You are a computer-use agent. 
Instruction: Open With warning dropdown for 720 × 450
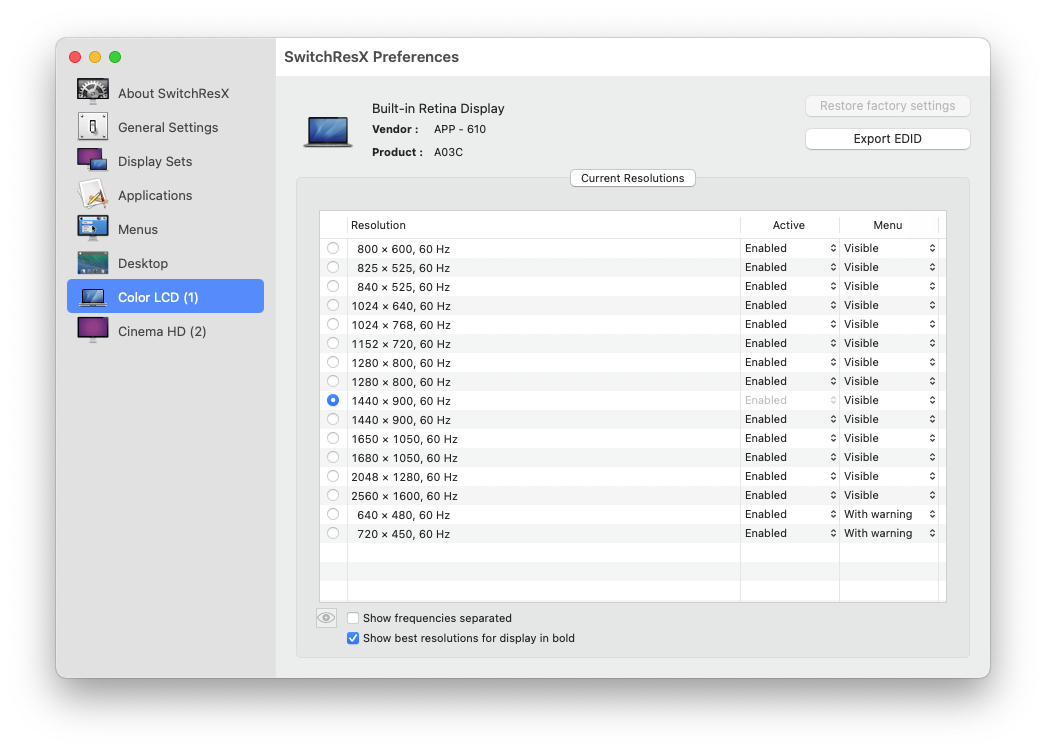click(x=889, y=533)
